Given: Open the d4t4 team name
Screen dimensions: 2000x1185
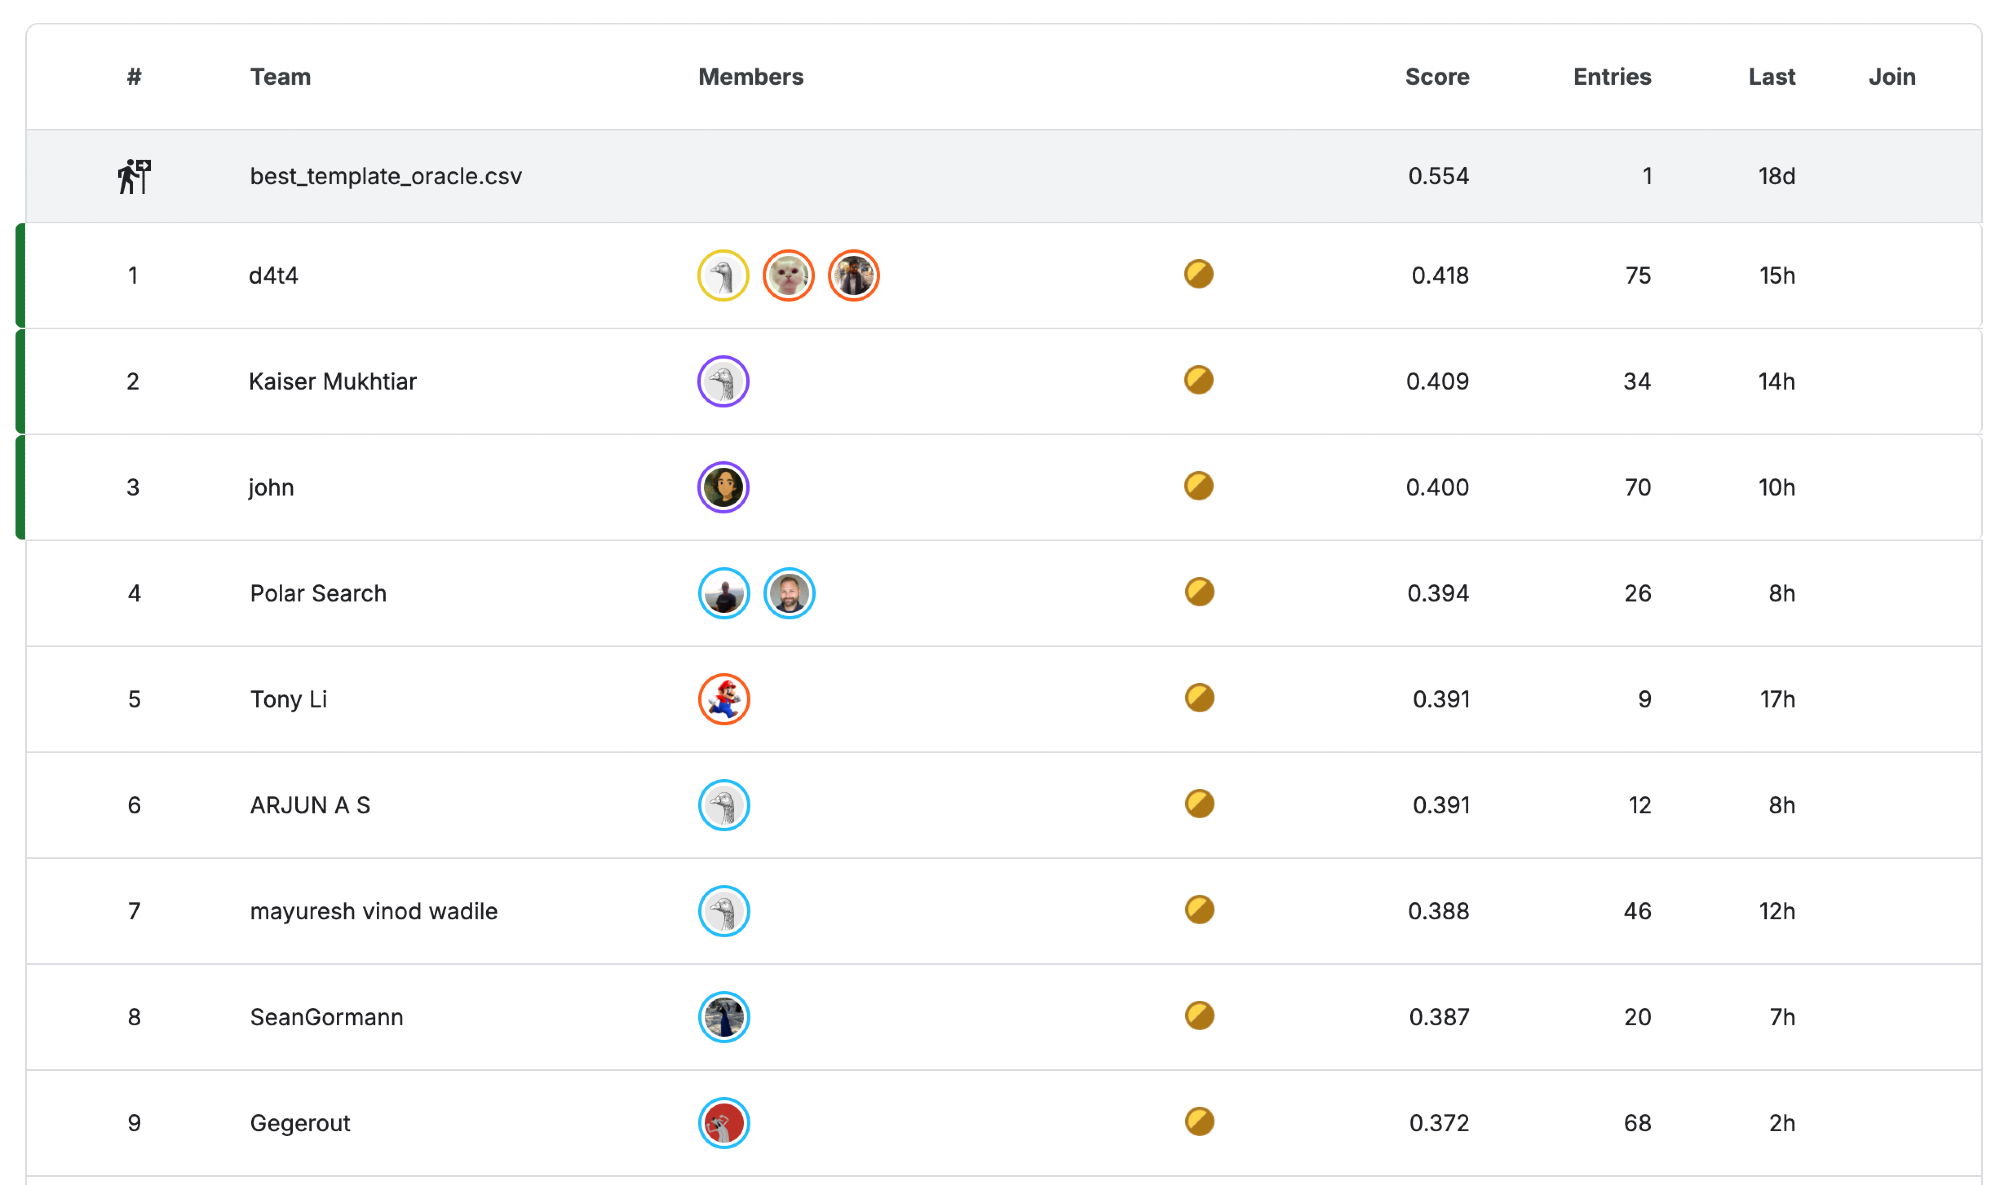Looking at the screenshot, I should (x=273, y=276).
